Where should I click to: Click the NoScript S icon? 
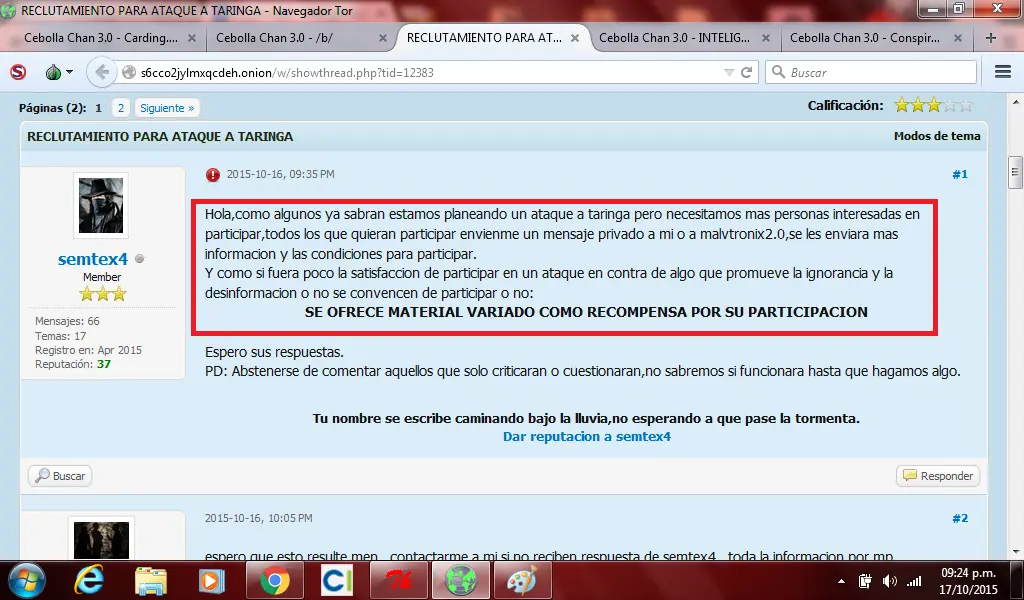click(18, 72)
